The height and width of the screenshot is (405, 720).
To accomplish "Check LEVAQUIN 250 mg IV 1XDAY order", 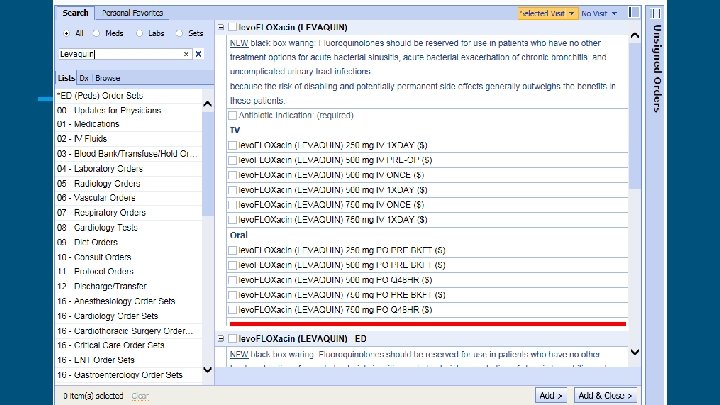I will (x=233, y=145).
